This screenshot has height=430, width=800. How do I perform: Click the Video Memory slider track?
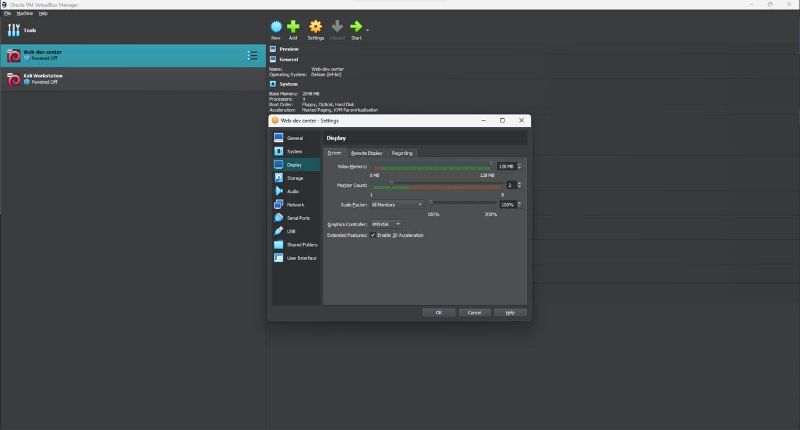pyautogui.click(x=432, y=166)
